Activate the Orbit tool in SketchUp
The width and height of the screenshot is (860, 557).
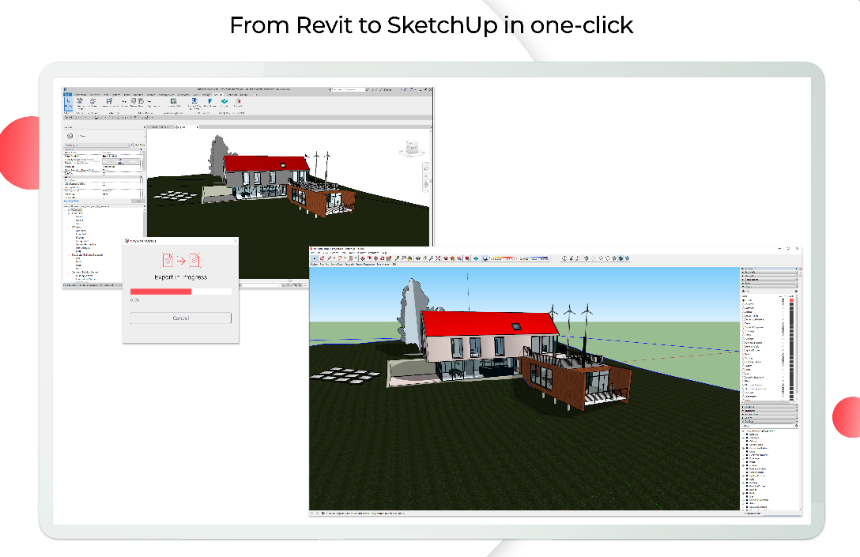[x=418, y=258]
